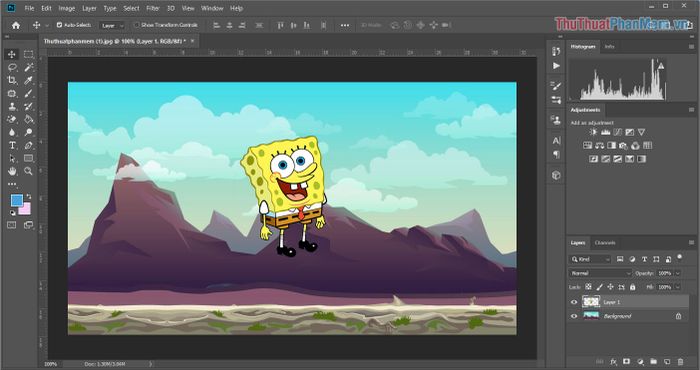
Task: Toggle lock position in Layers panel
Action: [610, 287]
